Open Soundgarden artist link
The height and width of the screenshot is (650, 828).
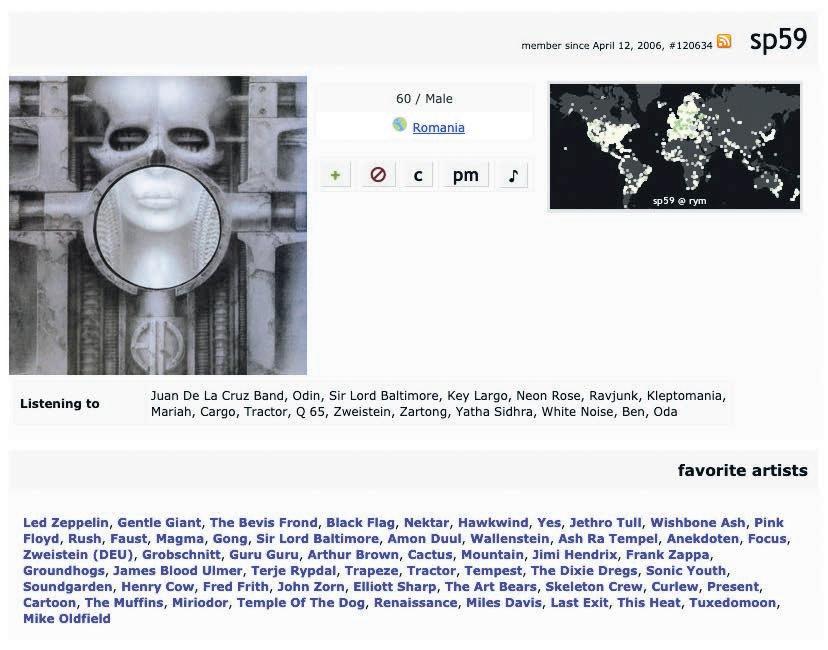tap(68, 587)
